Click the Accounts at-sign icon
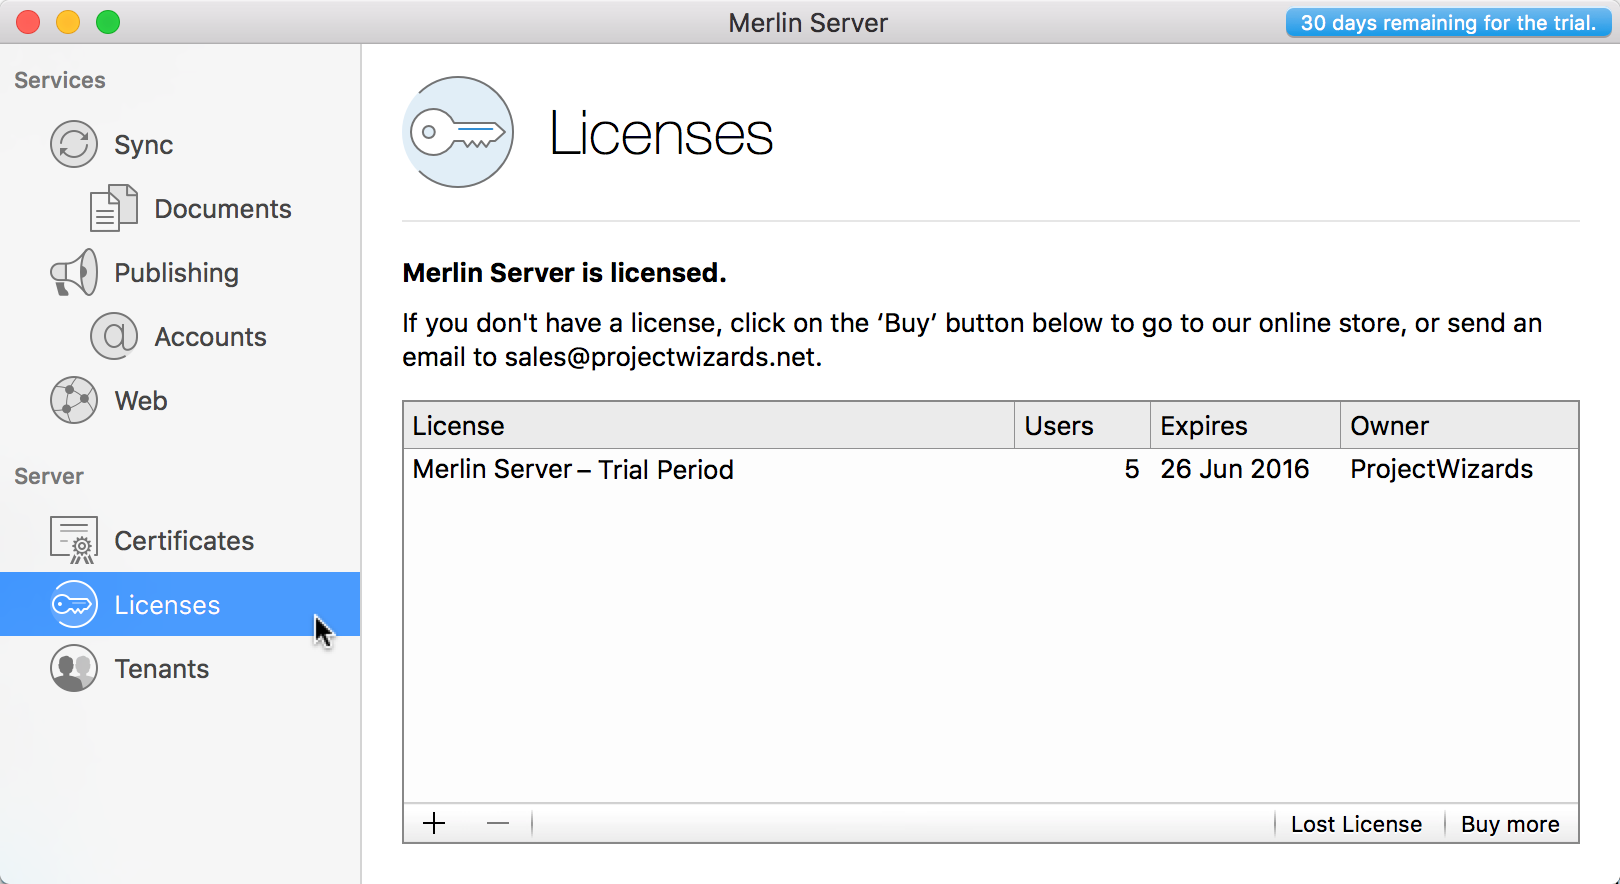The width and height of the screenshot is (1620, 884). tap(114, 336)
